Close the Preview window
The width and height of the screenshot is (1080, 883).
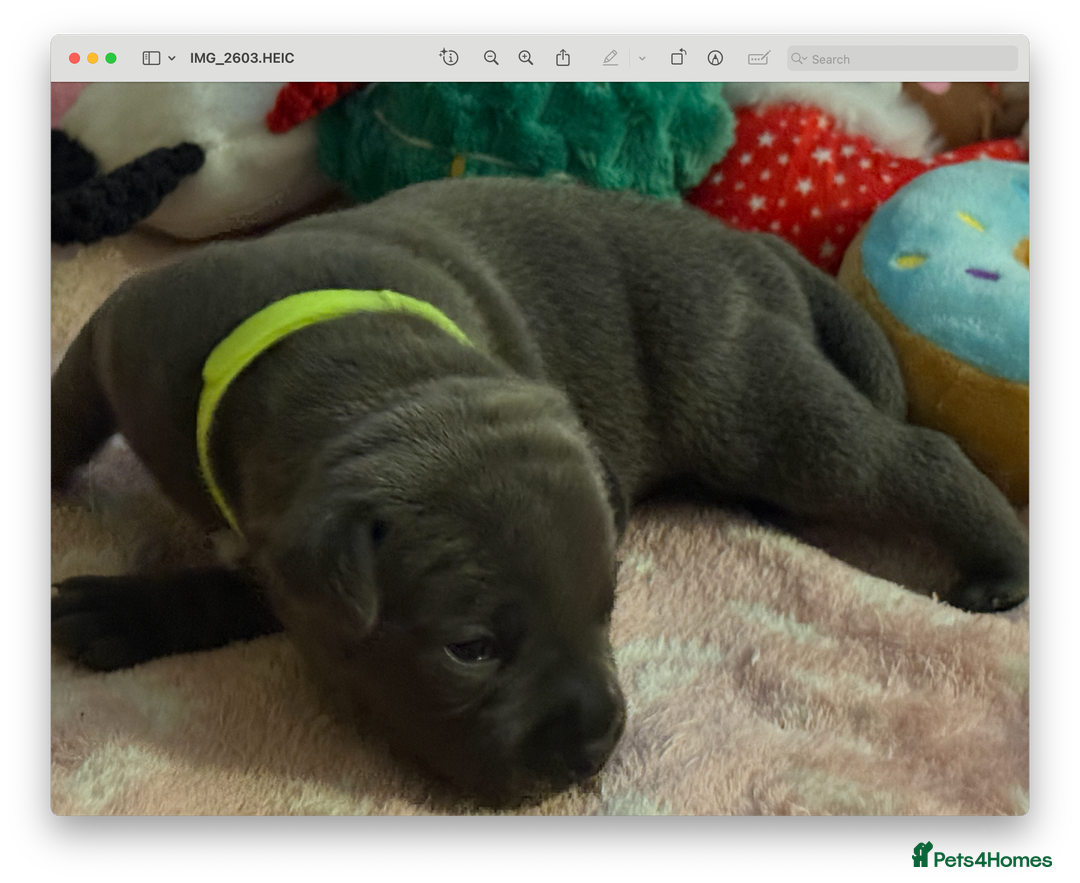pos(74,58)
